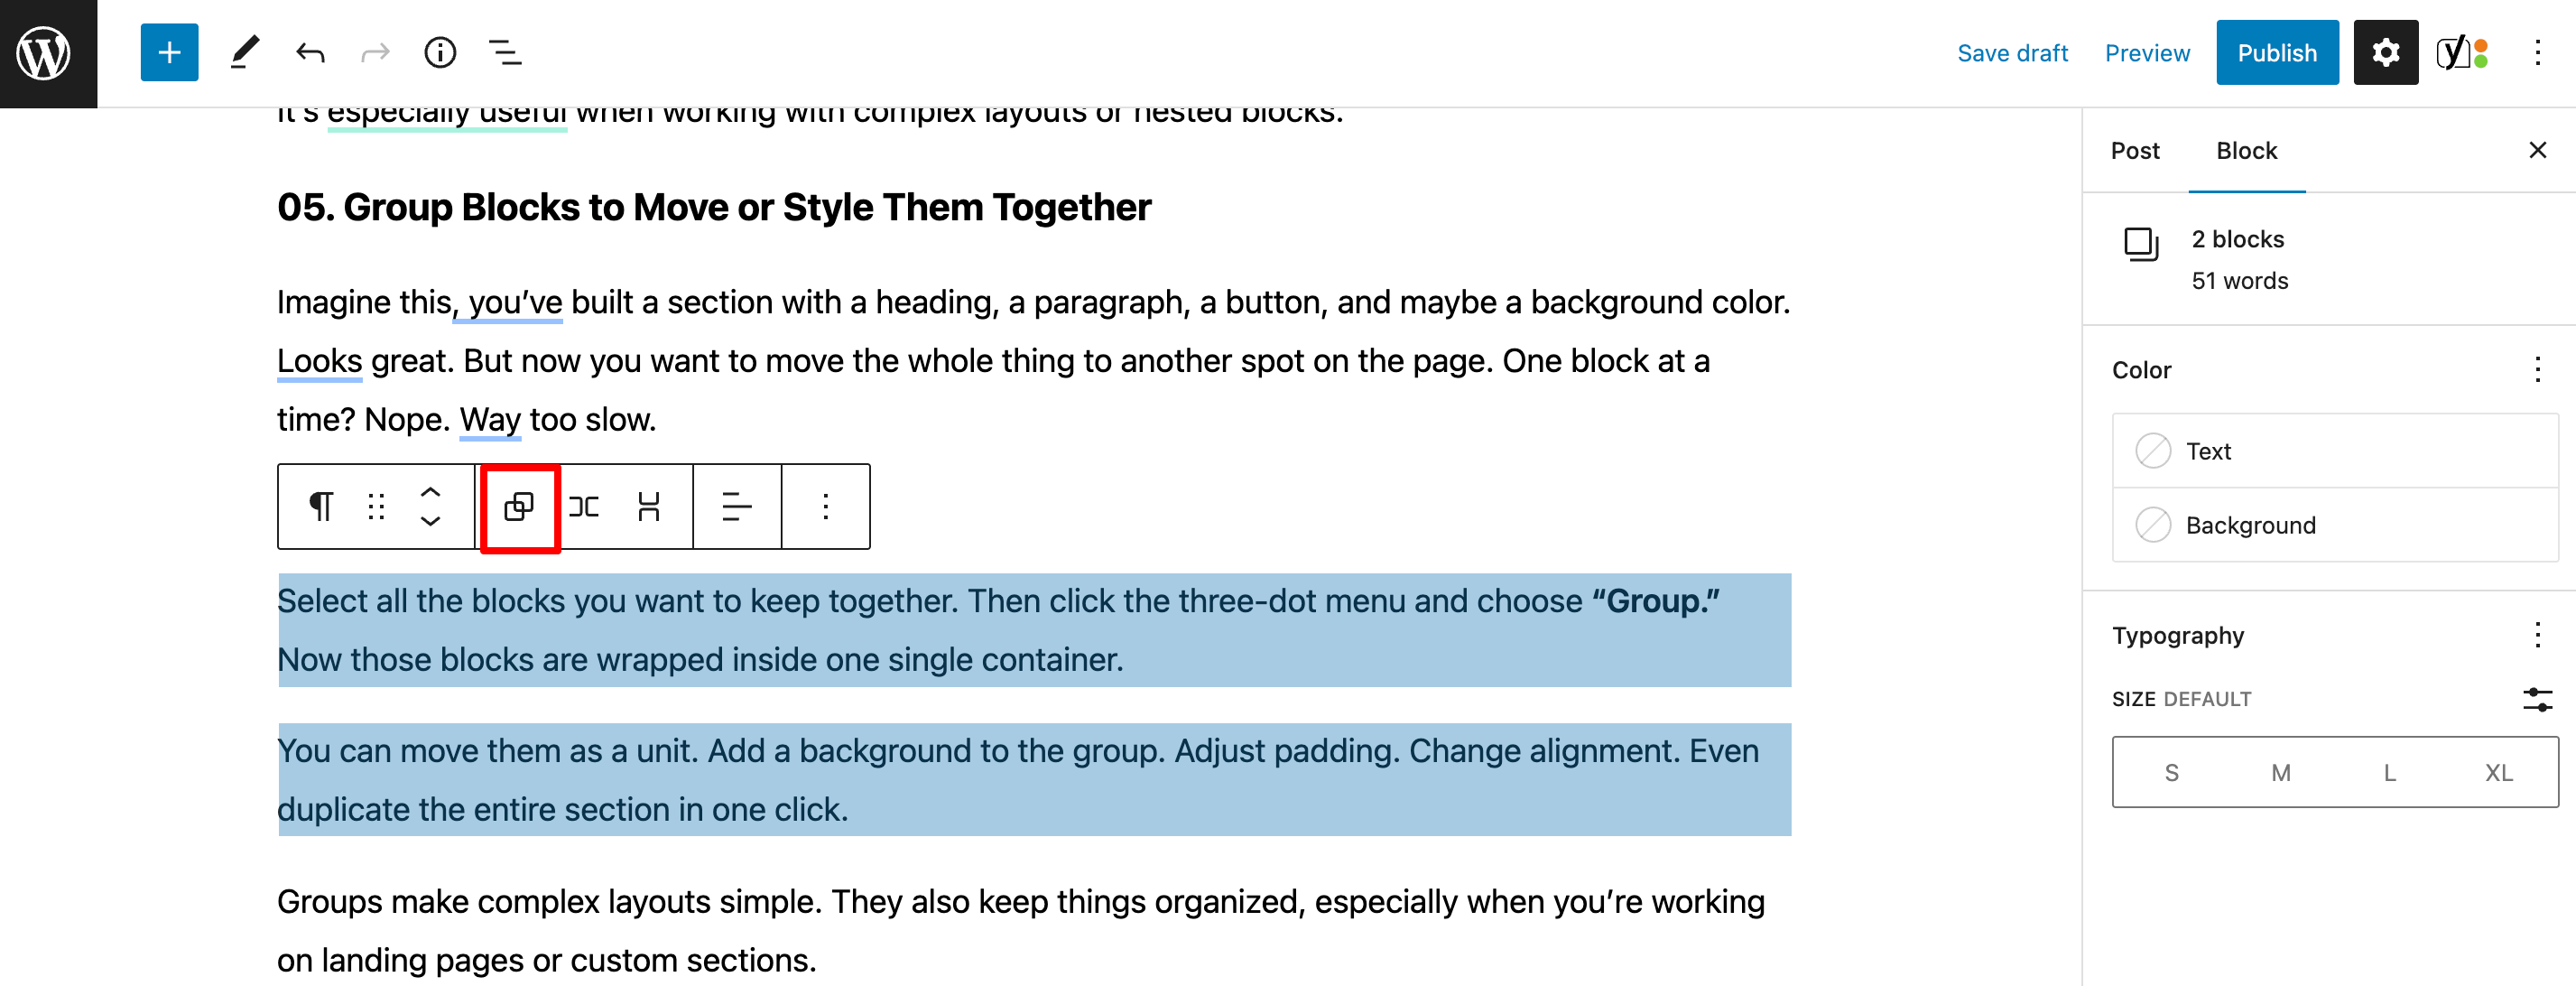Select font size M
Image resolution: width=2576 pixels, height=986 pixels.
pos(2280,772)
